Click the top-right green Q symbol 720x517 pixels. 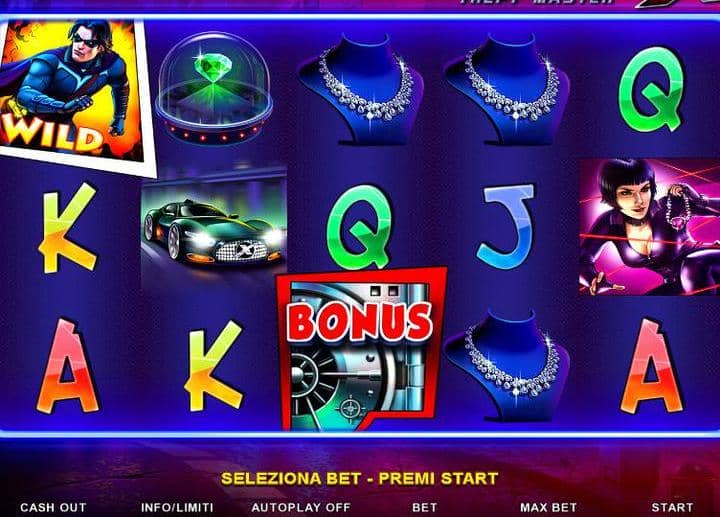point(651,89)
